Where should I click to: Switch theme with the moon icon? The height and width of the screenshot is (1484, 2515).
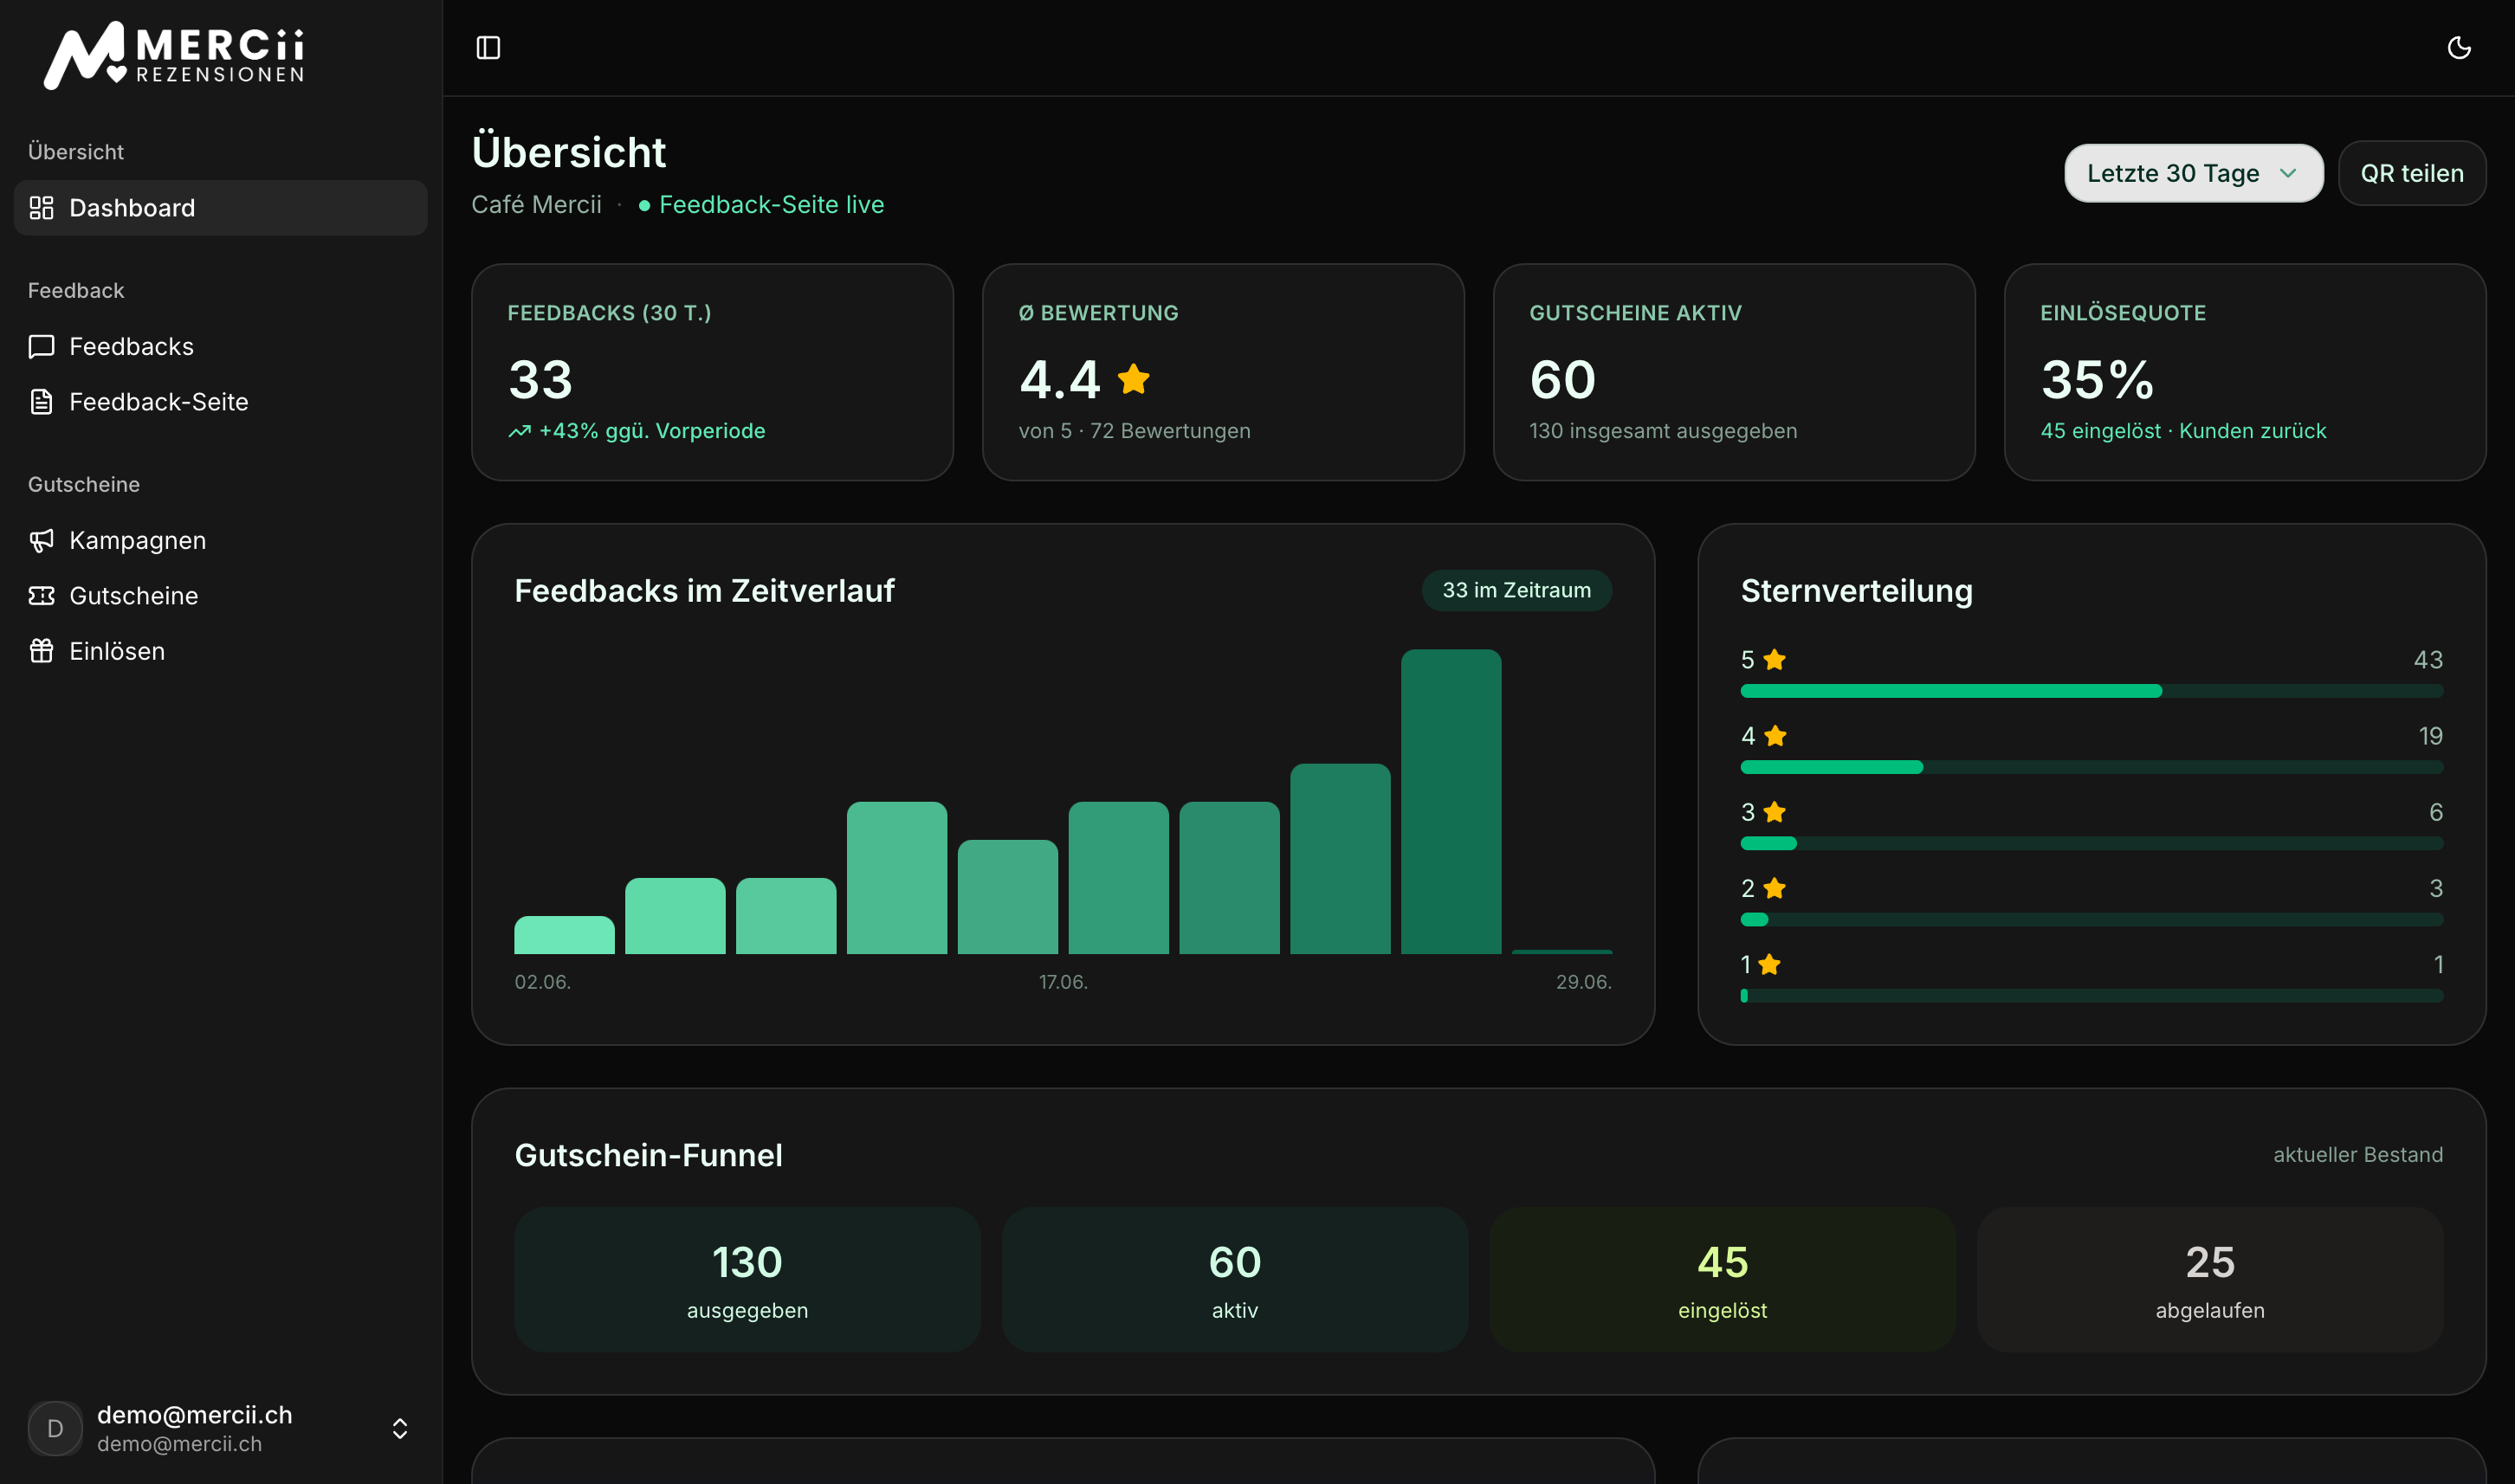pos(2459,48)
